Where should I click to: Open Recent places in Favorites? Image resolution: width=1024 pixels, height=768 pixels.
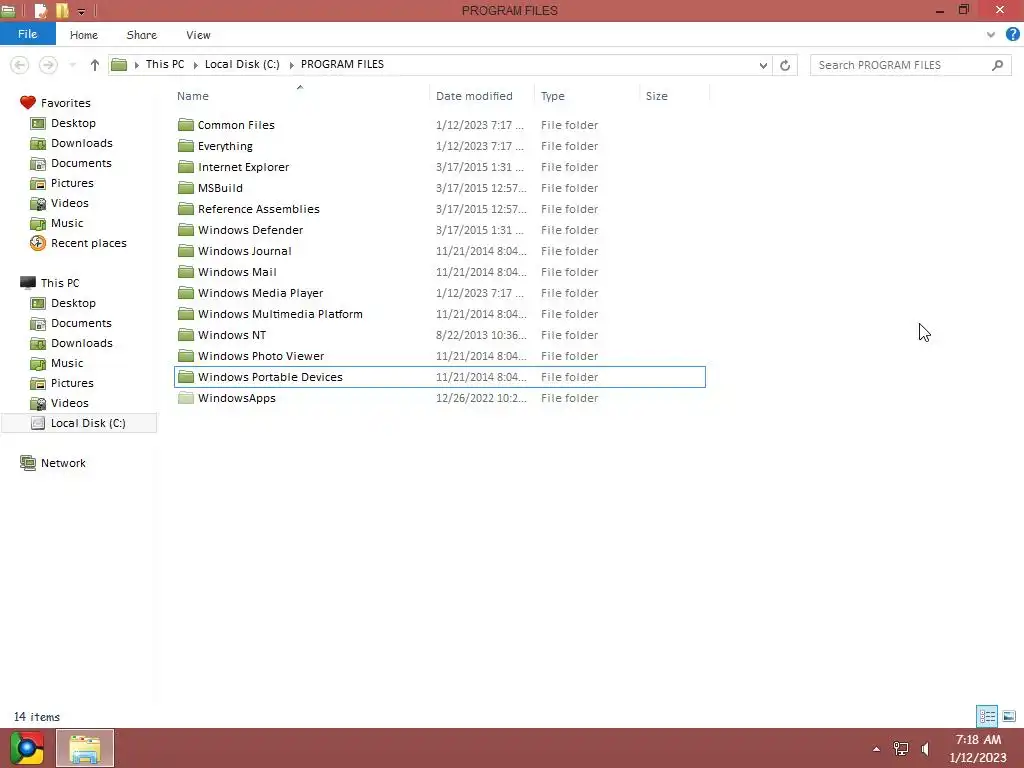[89, 243]
